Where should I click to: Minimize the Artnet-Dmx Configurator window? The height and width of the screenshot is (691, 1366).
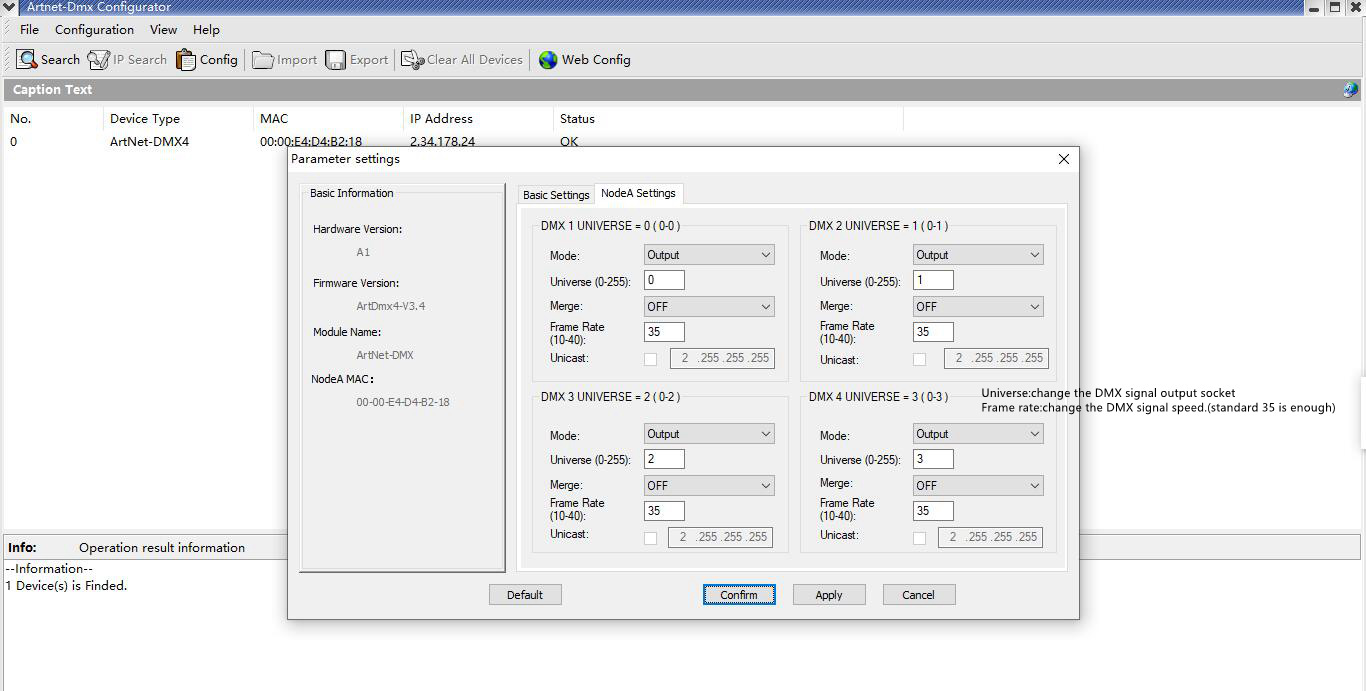coord(1313,7)
